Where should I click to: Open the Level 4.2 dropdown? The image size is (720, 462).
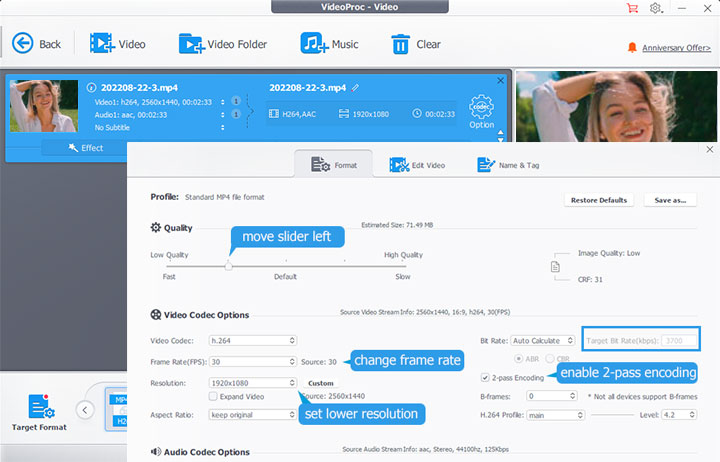click(679, 415)
